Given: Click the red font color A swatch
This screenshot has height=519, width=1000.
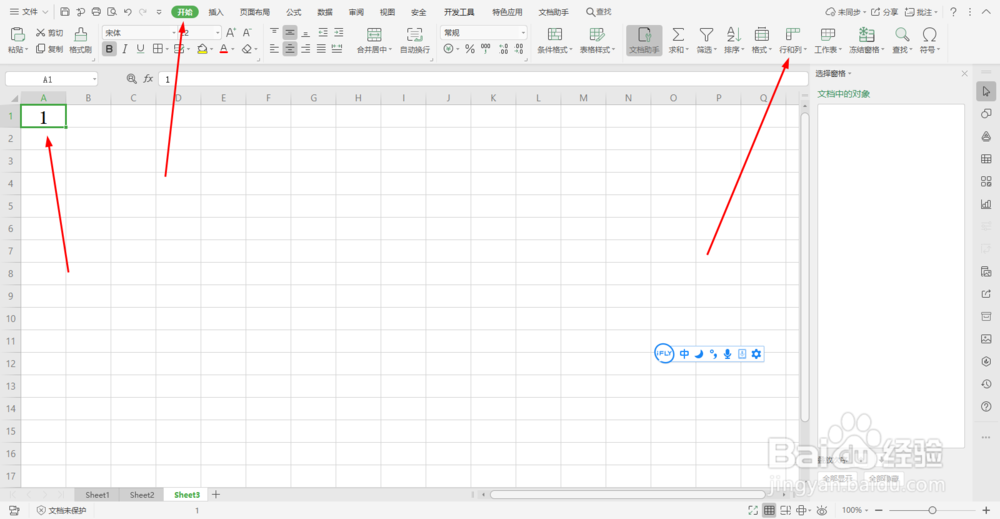Looking at the screenshot, I should tap(223, 49).
